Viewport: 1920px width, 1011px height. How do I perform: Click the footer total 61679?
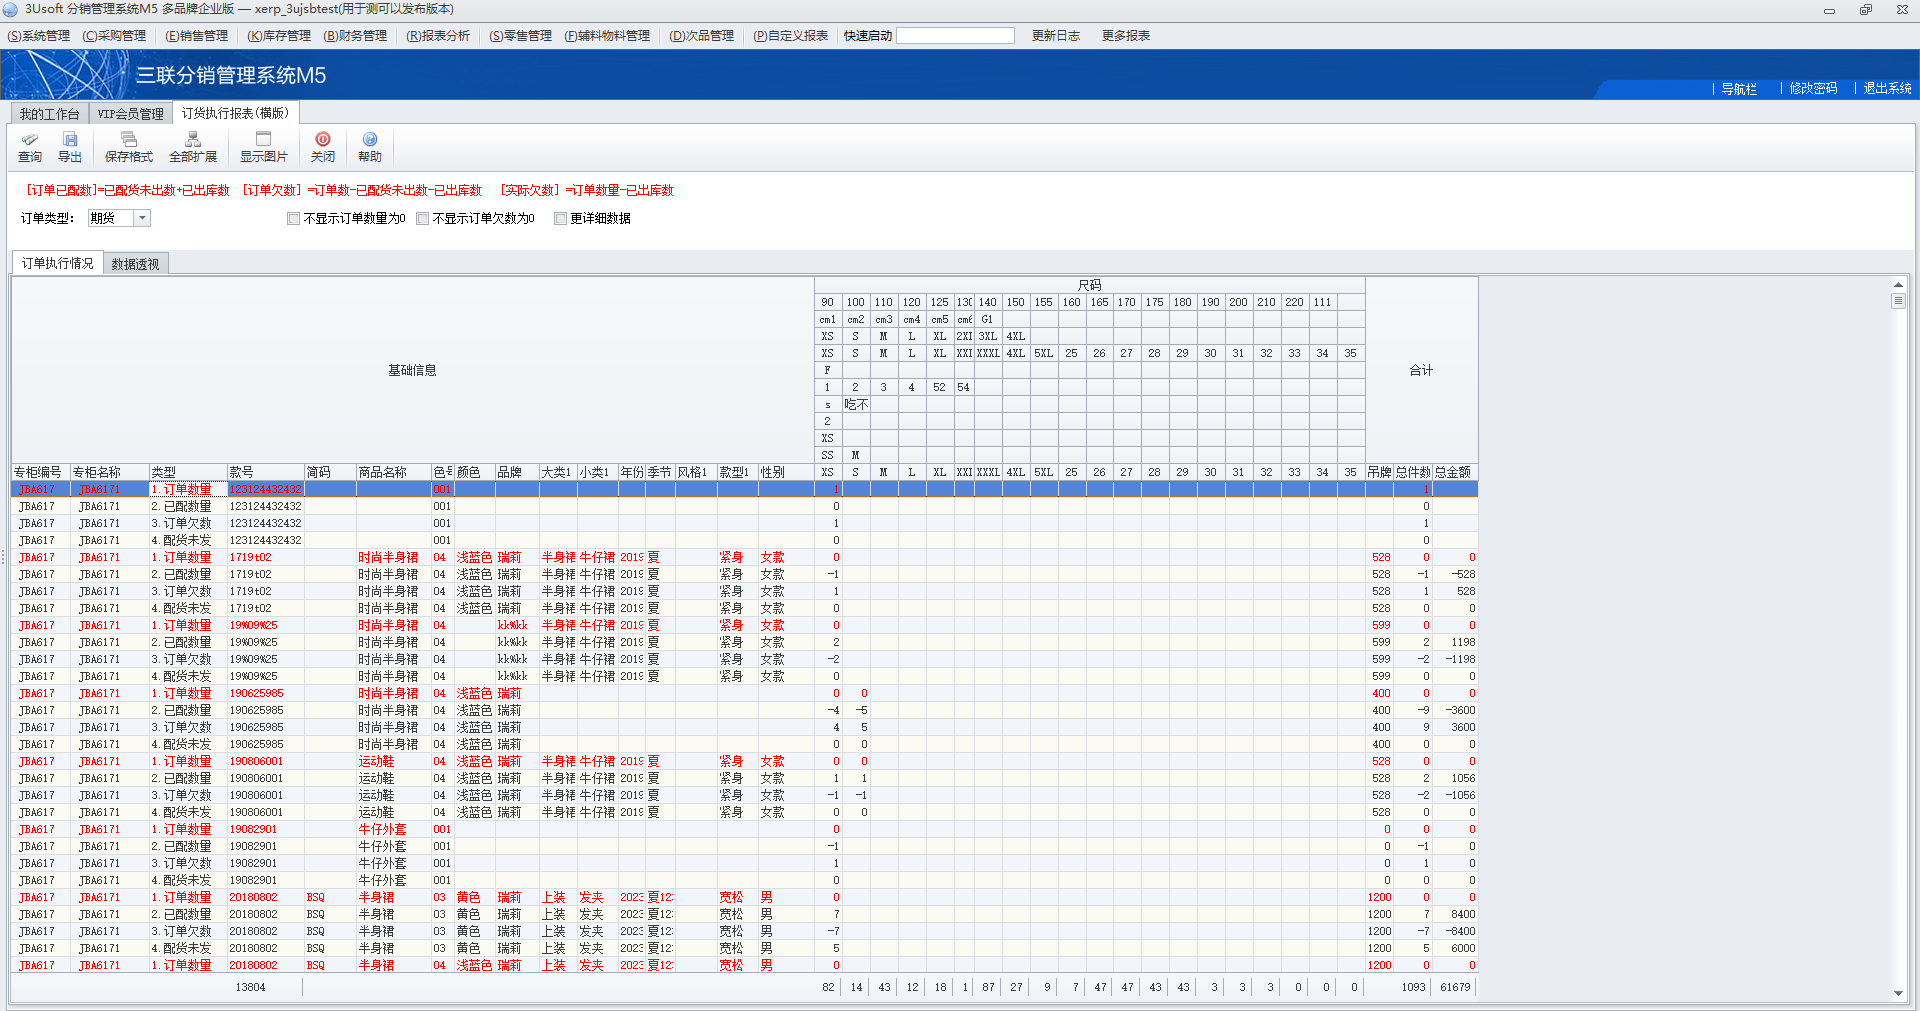point(1455,987)
